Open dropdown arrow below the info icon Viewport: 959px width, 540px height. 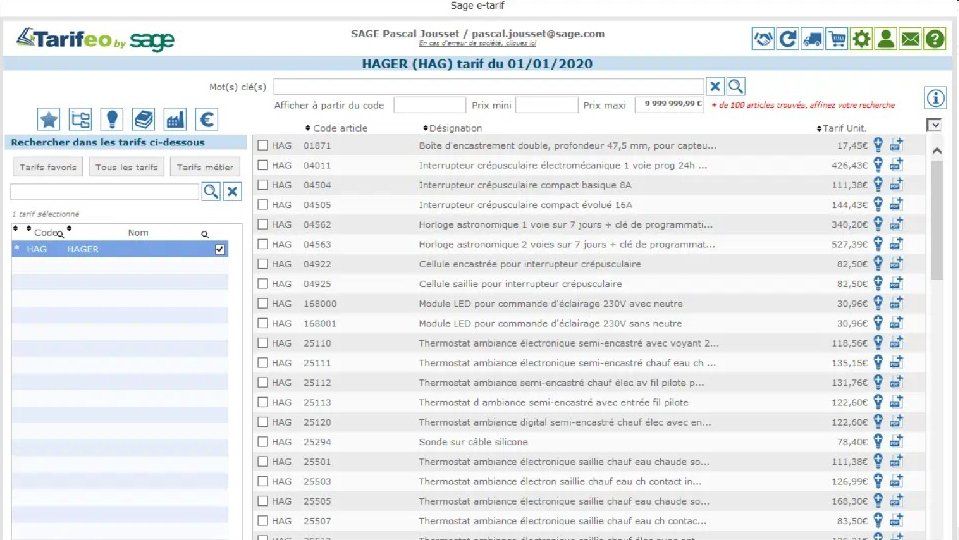coord(934,125)
